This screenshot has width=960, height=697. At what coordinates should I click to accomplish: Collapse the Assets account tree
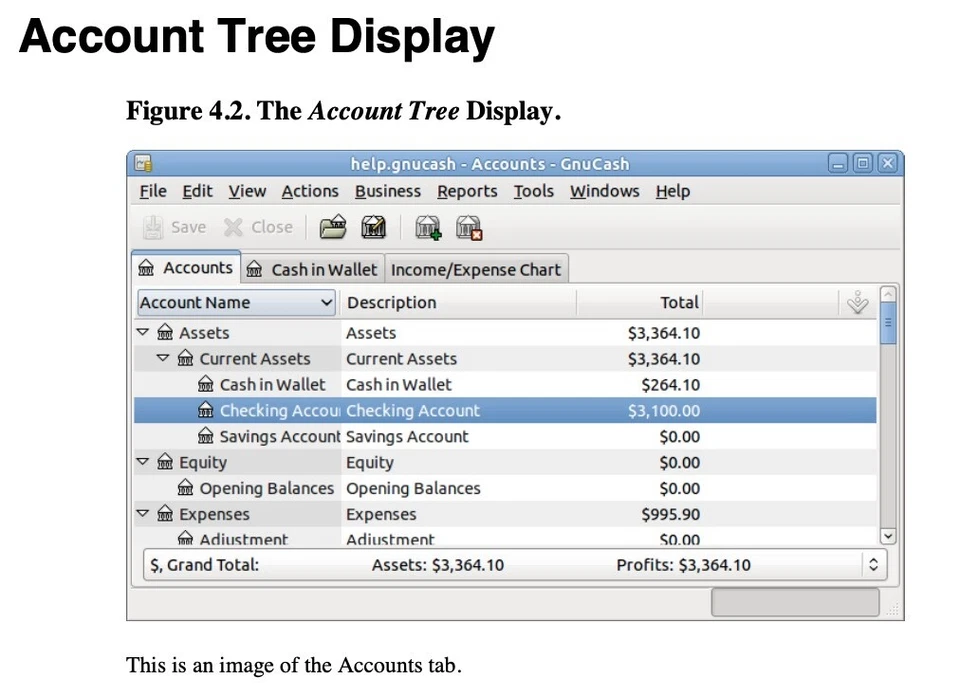tap(142, 333)
